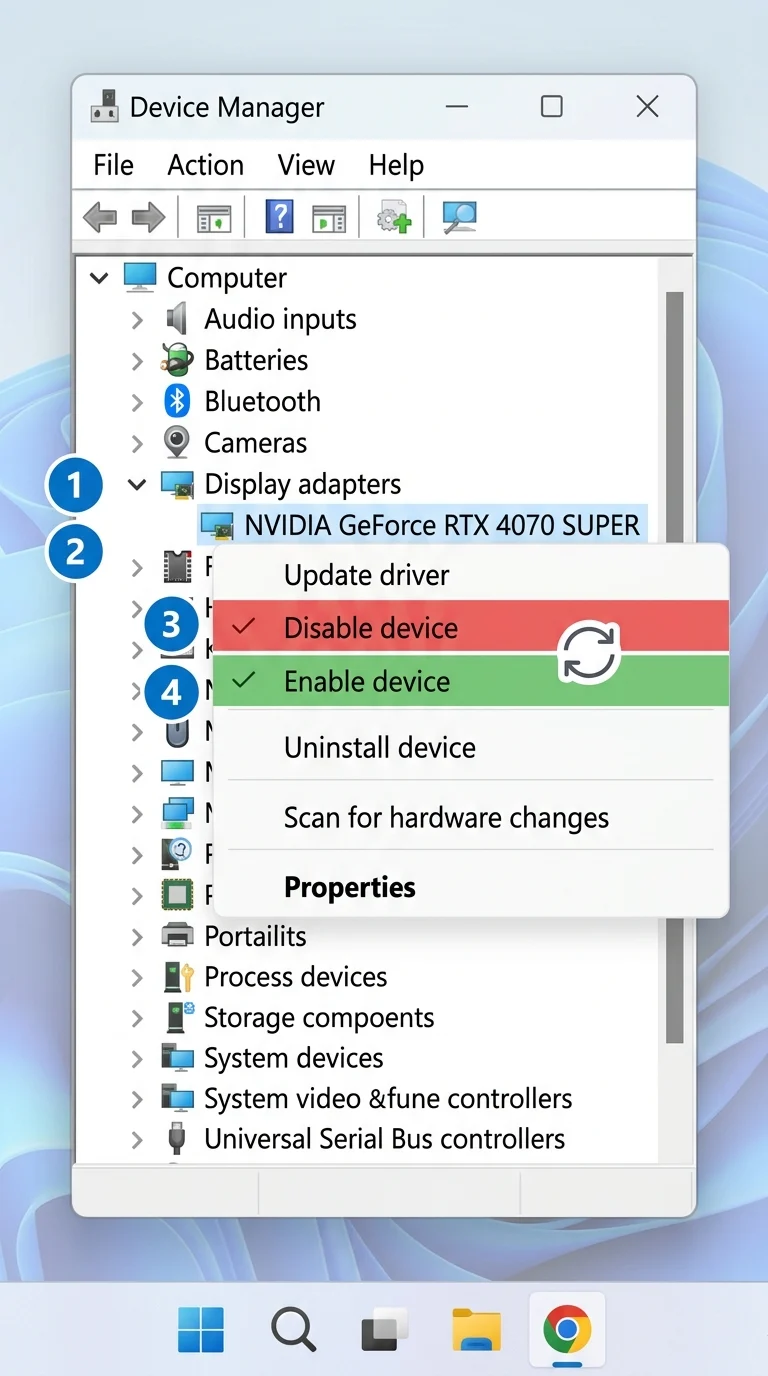Open taskbar Search magnifier
Viewport: 768px width, 1376px height.
294,1329
